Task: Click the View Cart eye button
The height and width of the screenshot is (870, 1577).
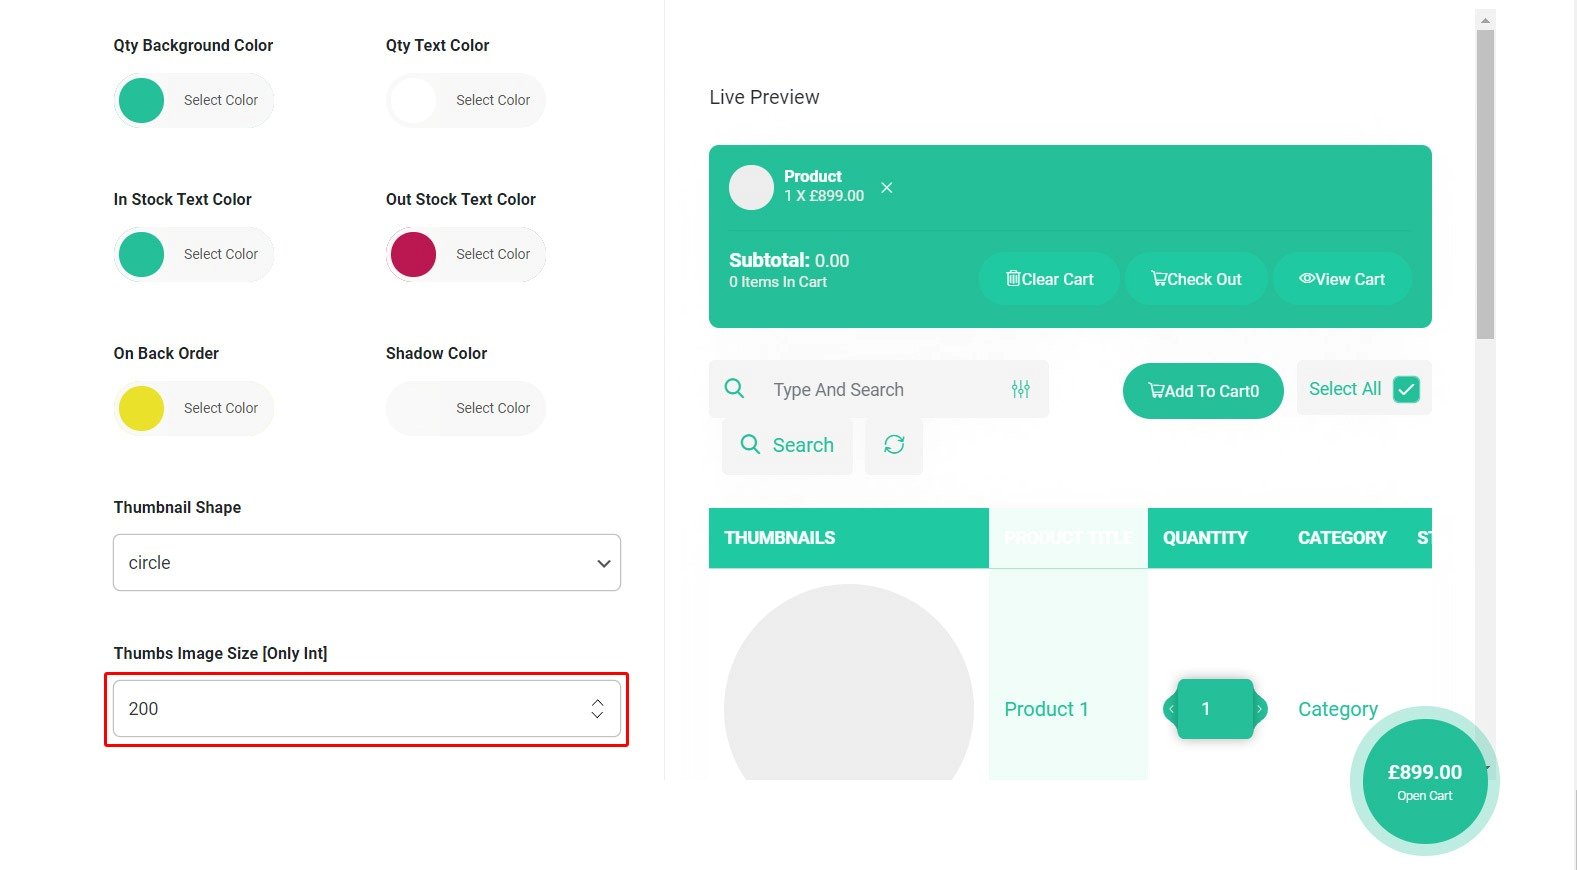Action: tap(1342, 279)
